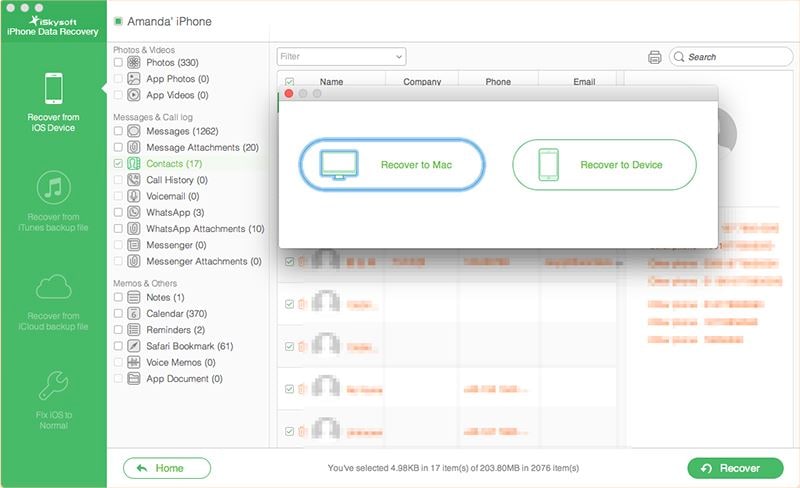Viewport: 800px width, 488px height.
Task: Click the WhatsApp icon
Action: coord(134,212)
